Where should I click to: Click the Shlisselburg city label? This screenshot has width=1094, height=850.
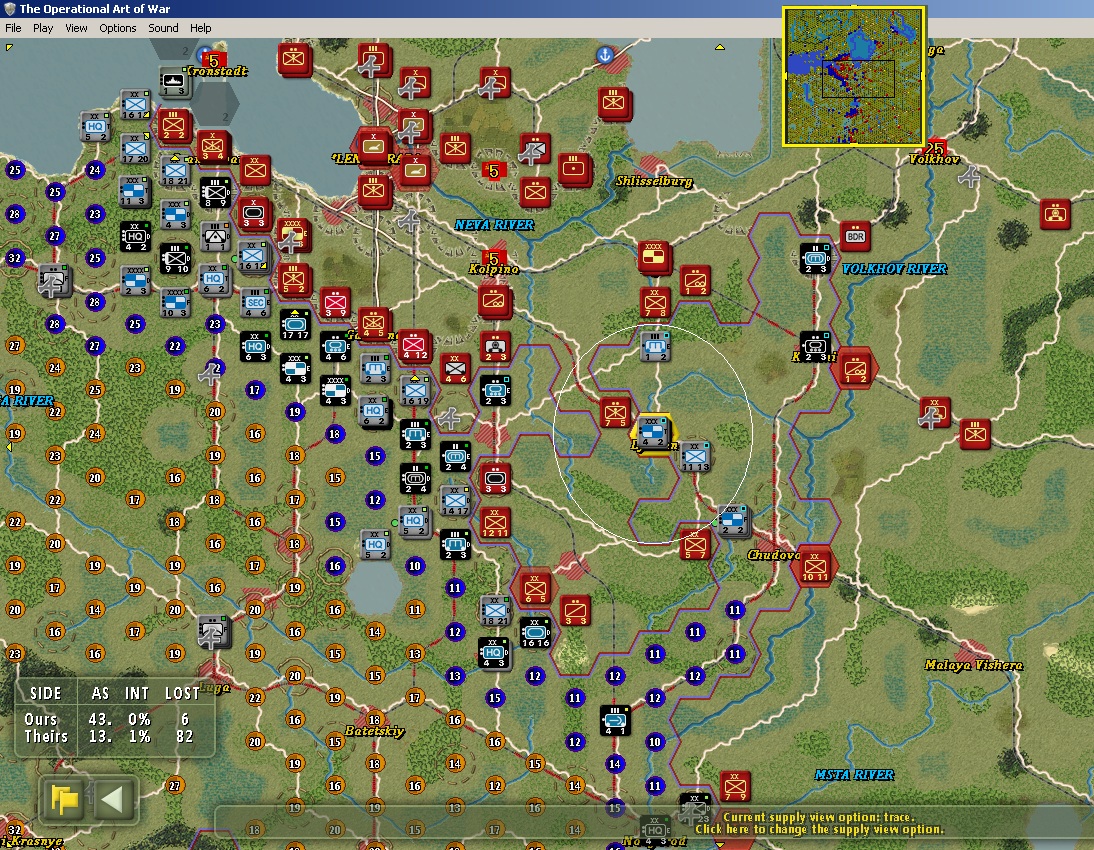tap(654, 181)
